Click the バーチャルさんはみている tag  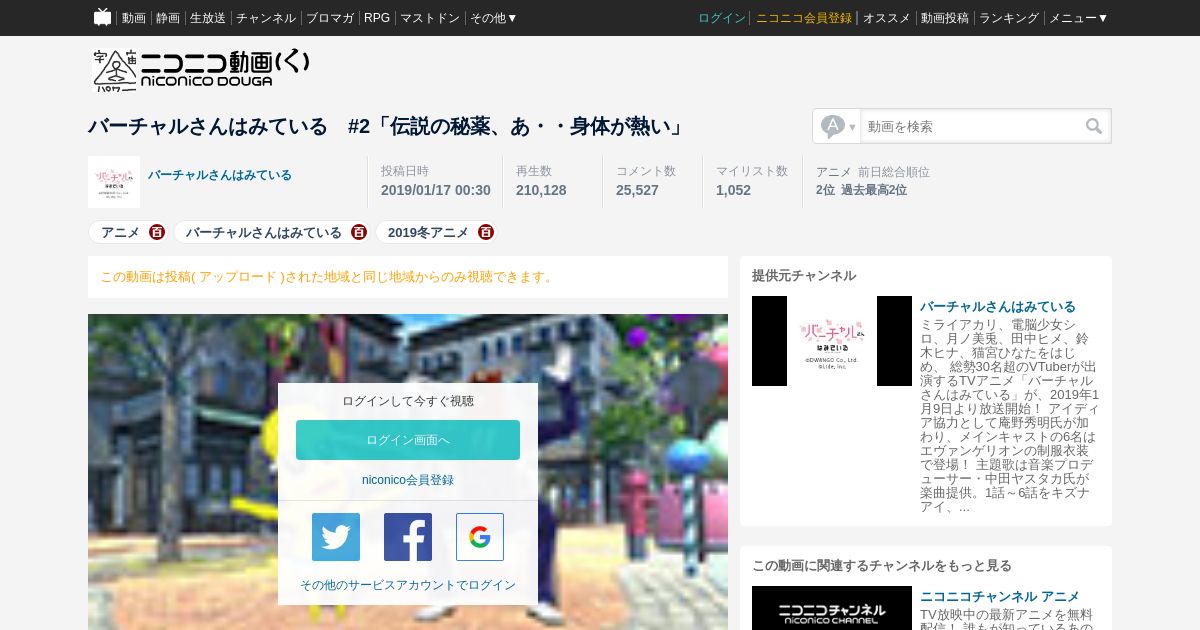tap(264, 232)
